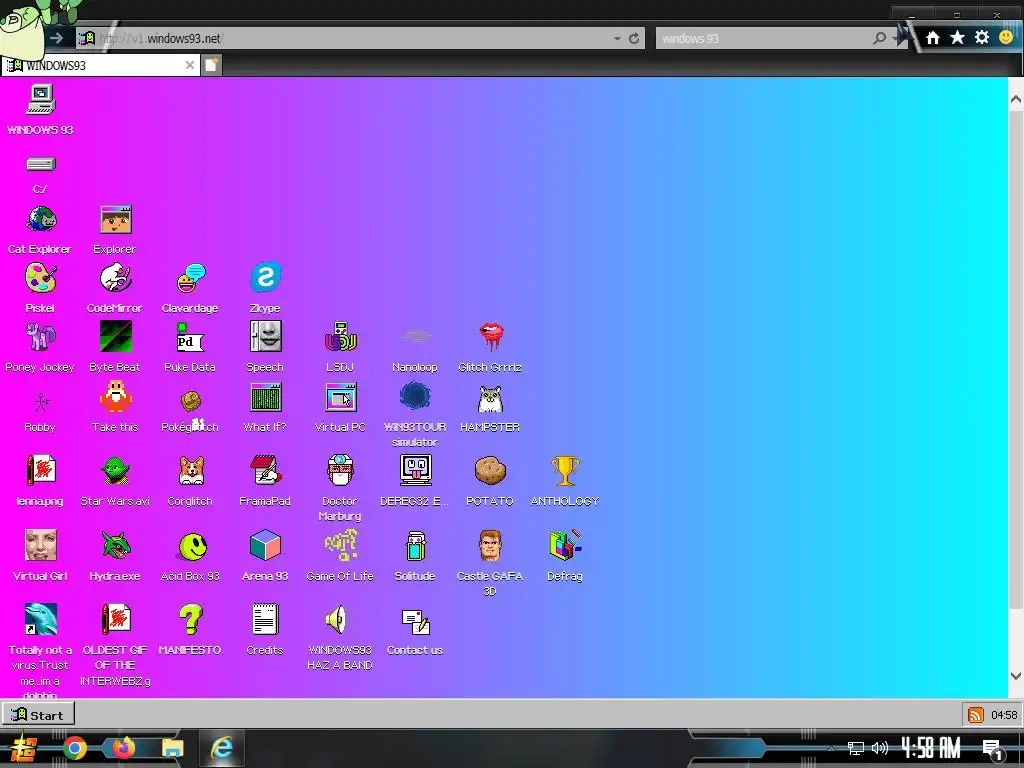Expand the address bar history dropdown
Image resolution: width=1024 pixels, height=768 pixels.
point(617,39)
